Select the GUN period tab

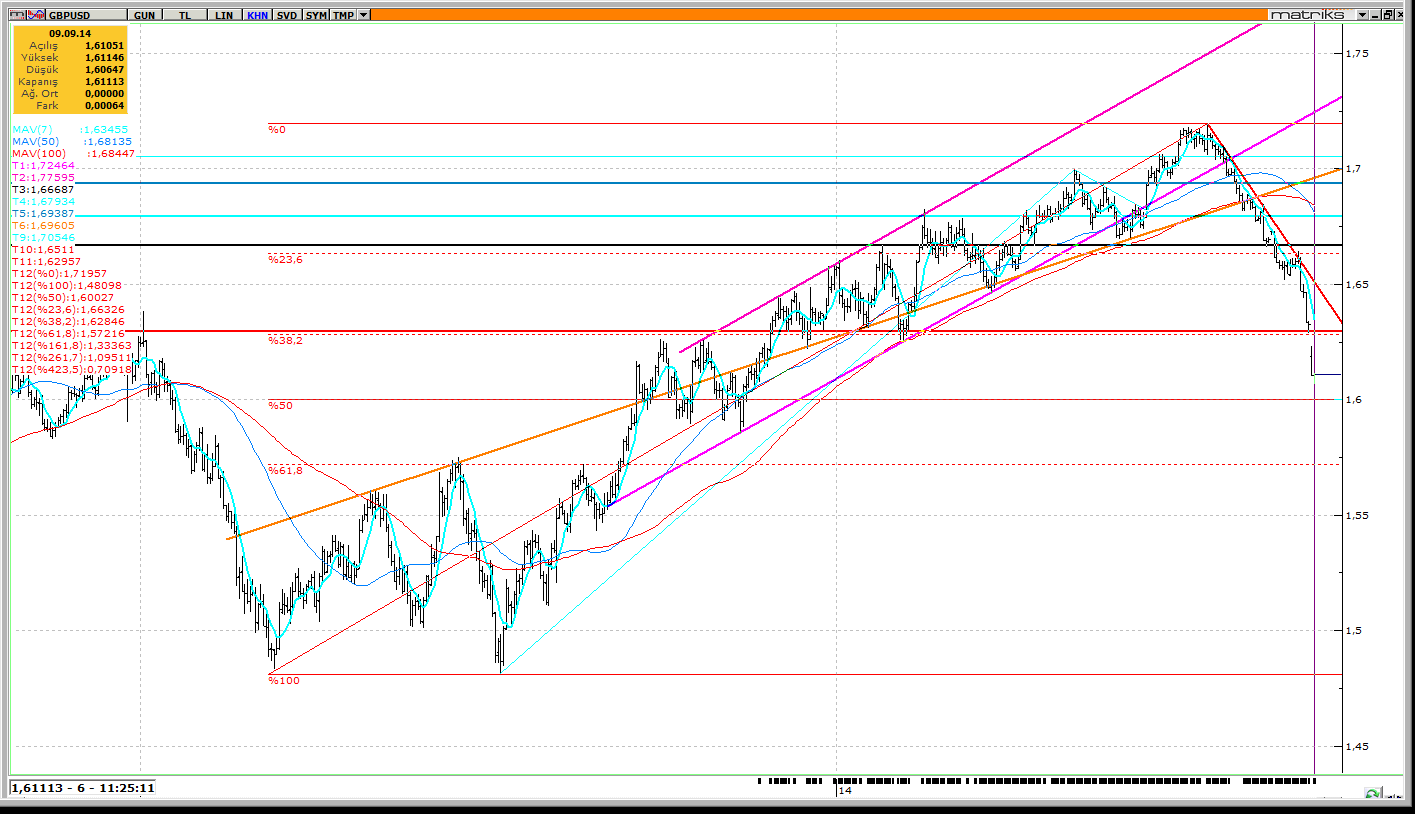tap(144, 15)
